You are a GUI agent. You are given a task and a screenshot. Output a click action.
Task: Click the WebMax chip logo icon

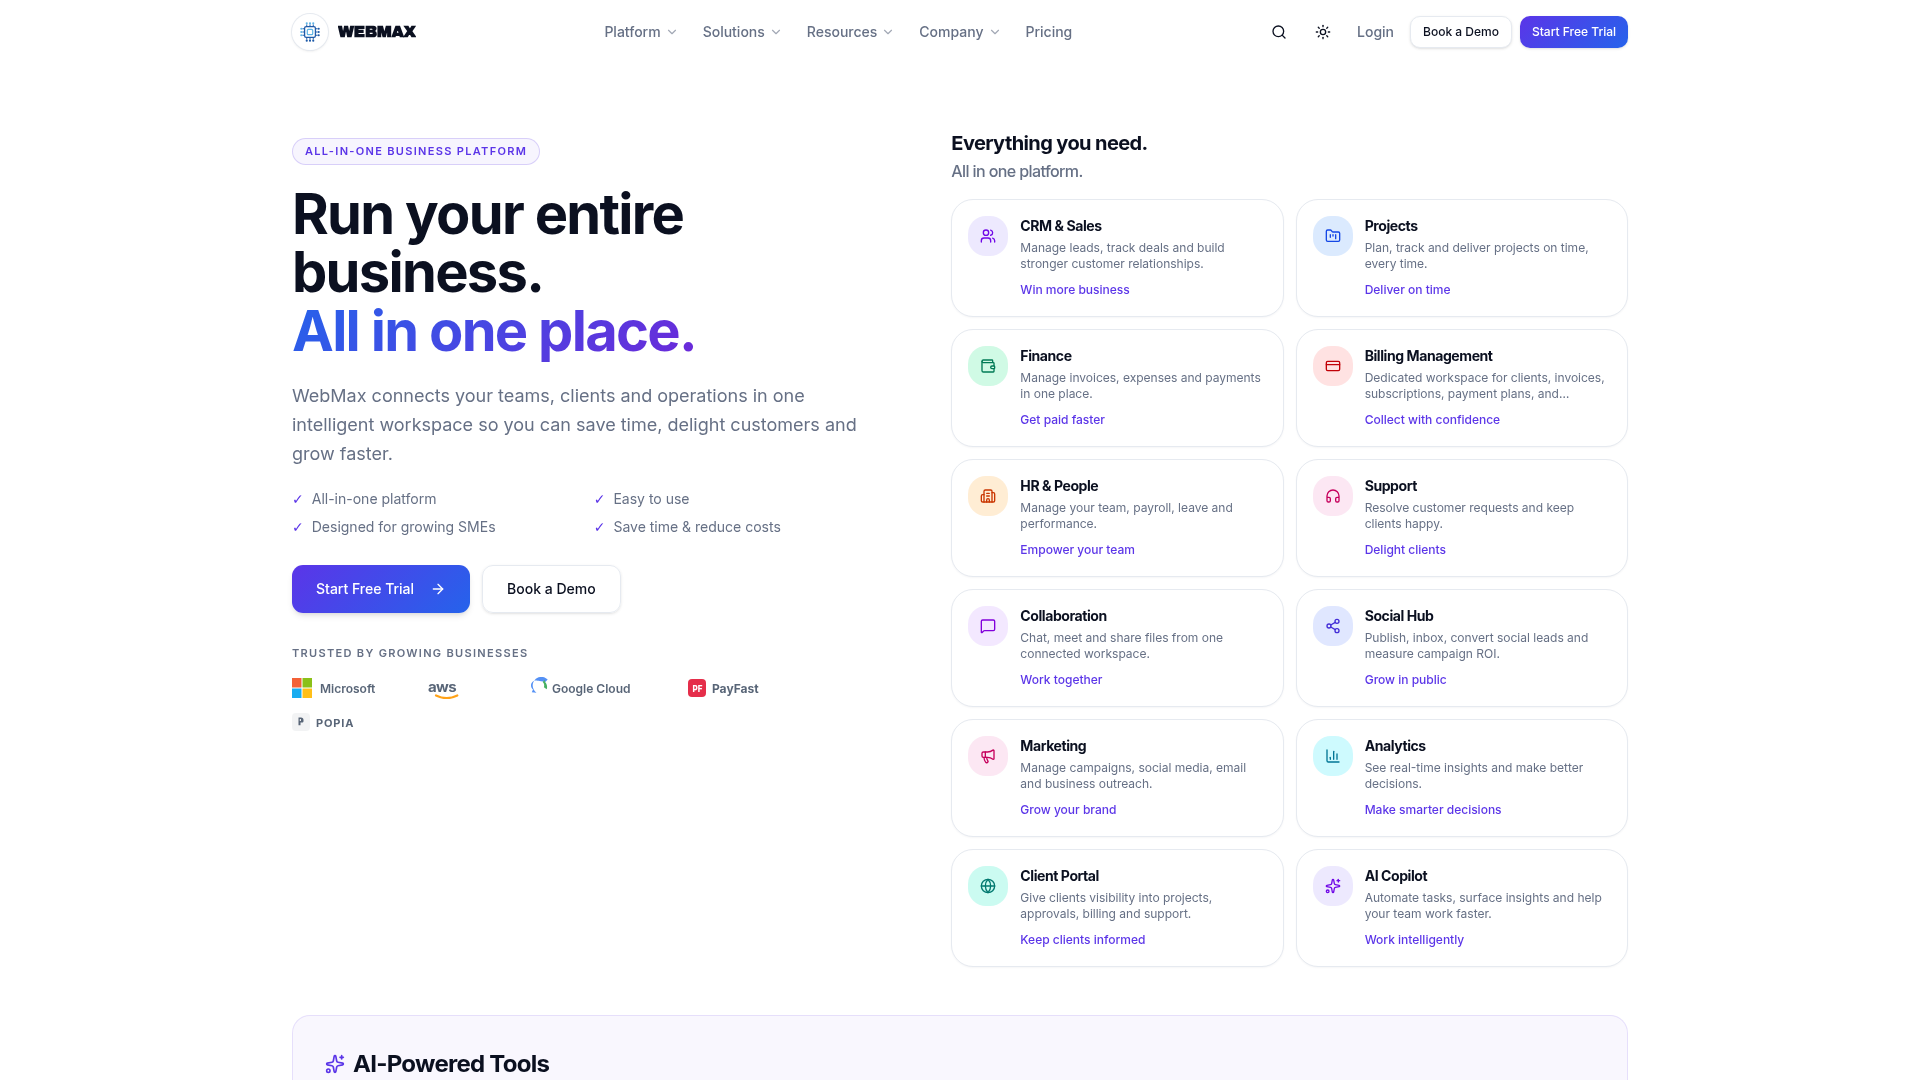point(310,32)
